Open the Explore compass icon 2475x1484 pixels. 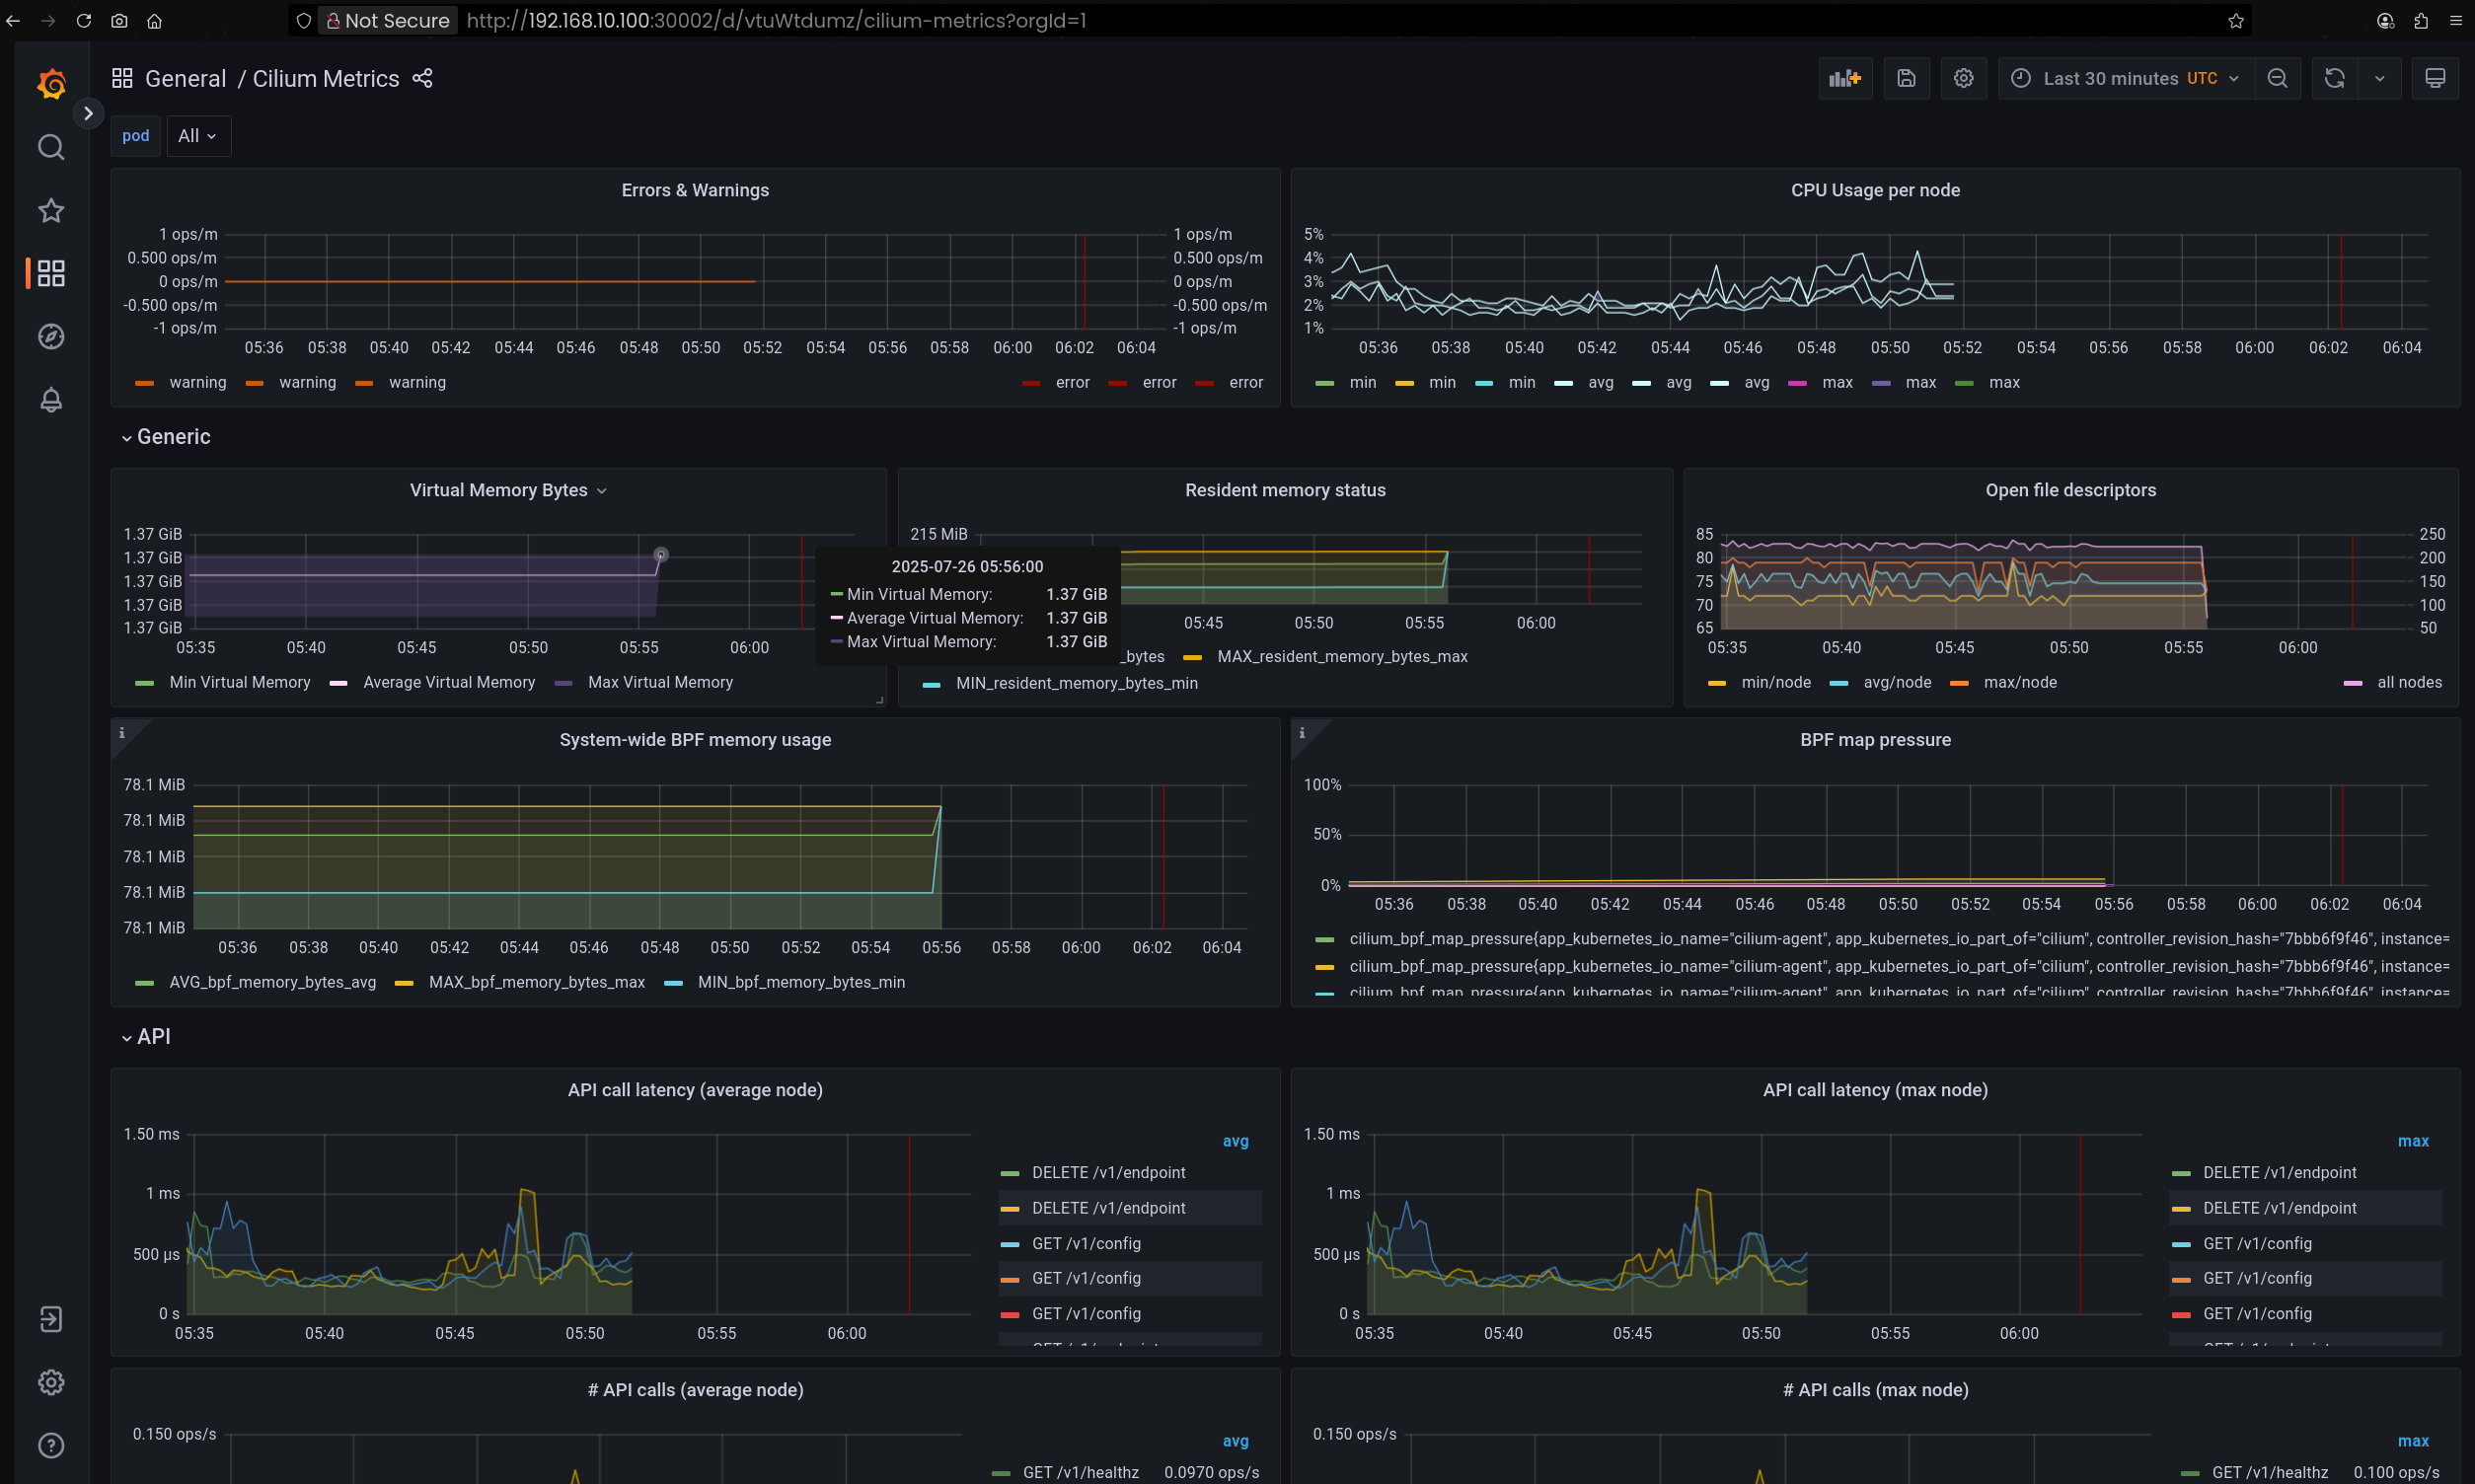pyautogui.click(x=51, y=336)
